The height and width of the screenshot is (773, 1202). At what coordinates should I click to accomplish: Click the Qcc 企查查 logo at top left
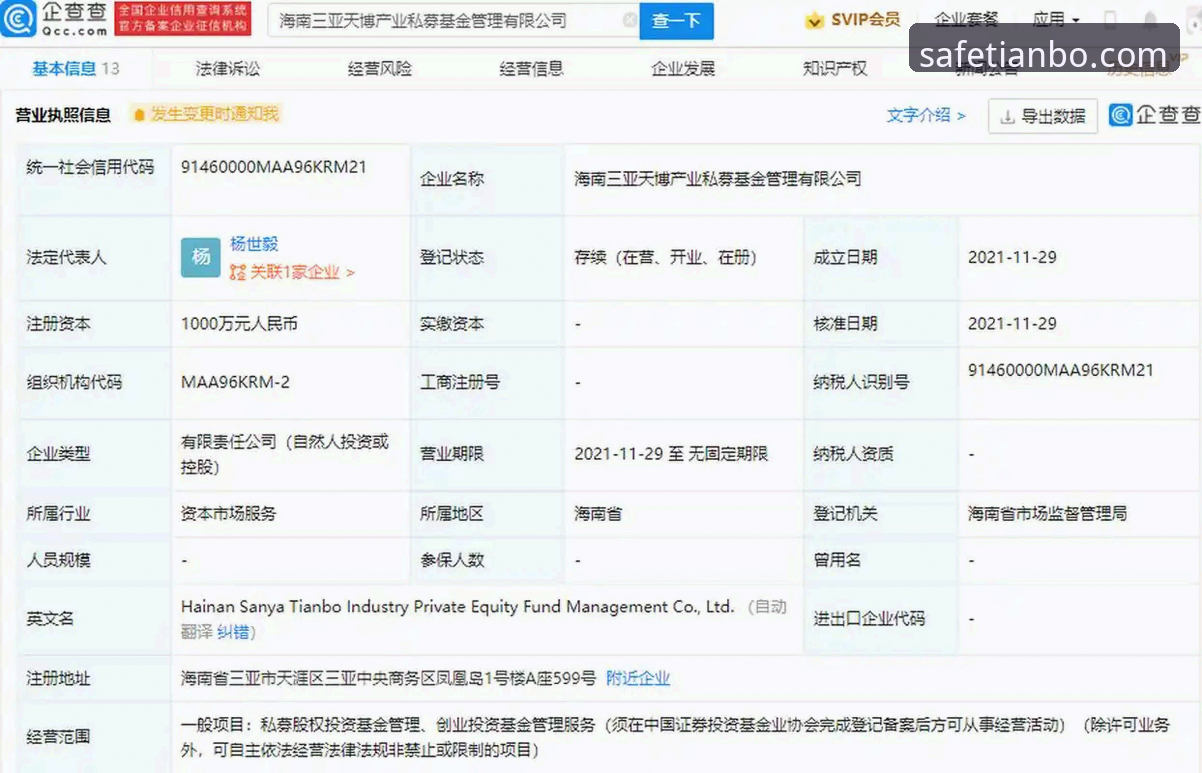[x=54, y=19]
